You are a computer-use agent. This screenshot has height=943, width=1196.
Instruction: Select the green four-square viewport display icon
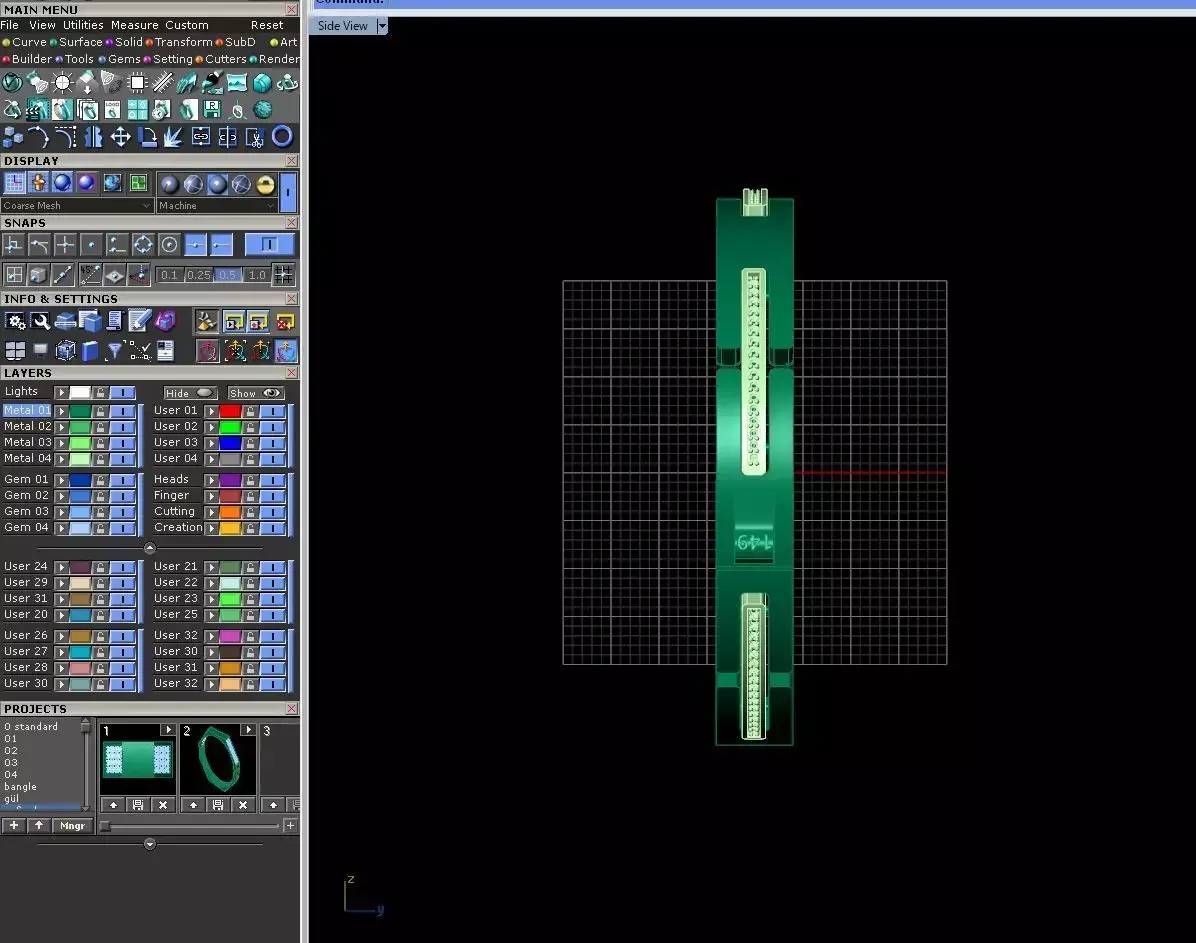(138, 183)
